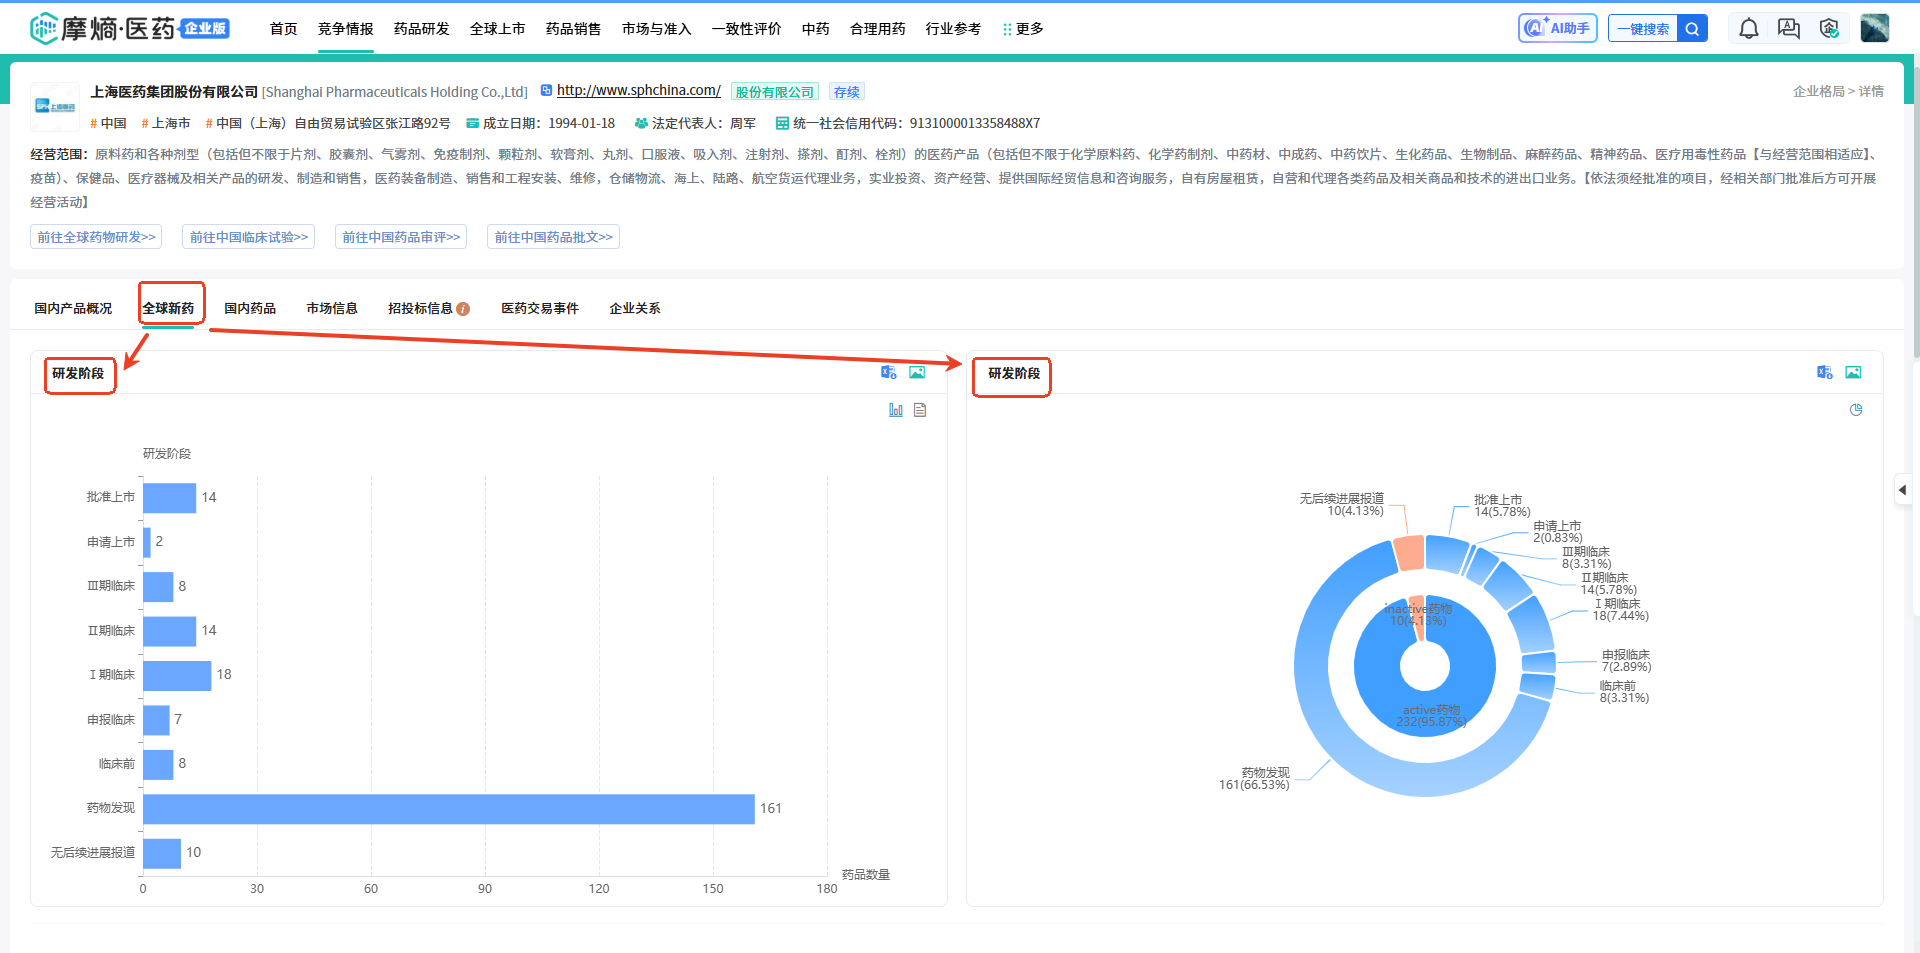Open the 竞争情报 menu item
Image resolution: width=1920 pixels, height=953 pixels.
pyautogui.click(x=346, y=29)
